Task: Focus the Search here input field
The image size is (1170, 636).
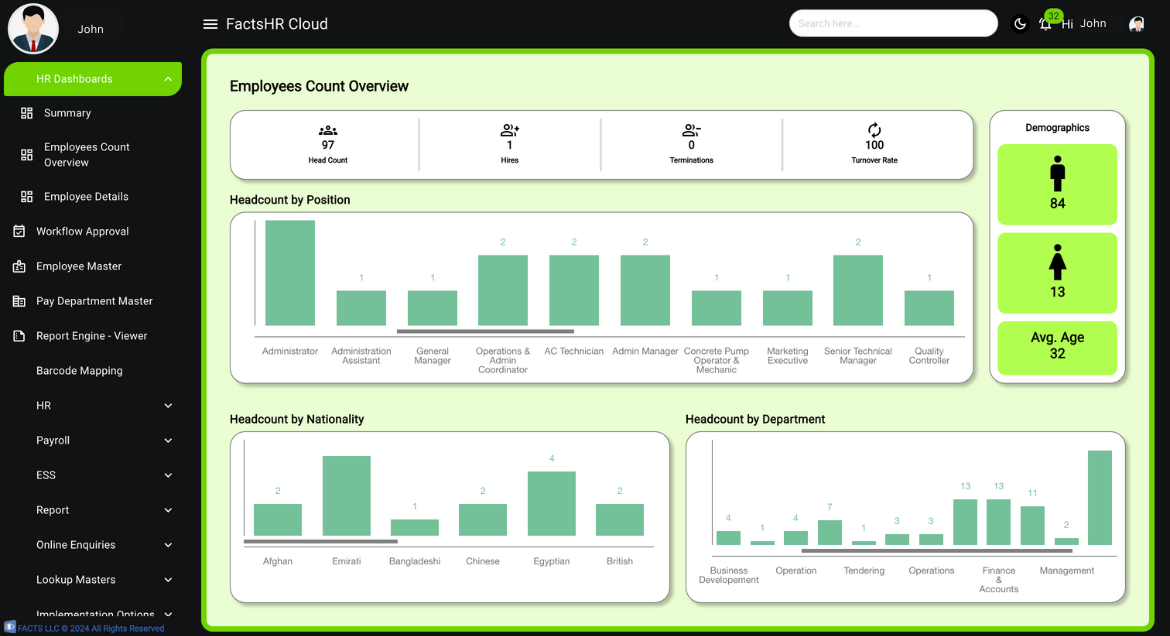Action: (x=893, y=23)
